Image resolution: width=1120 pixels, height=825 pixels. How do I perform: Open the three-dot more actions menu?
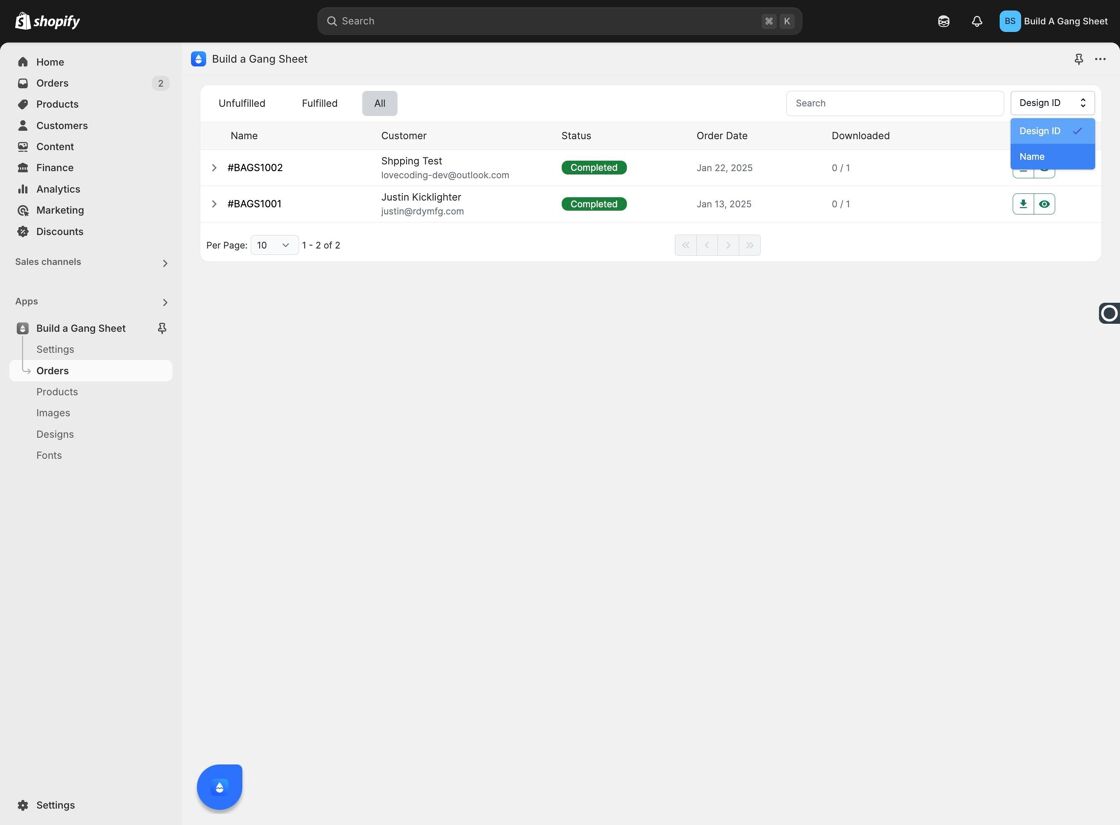coord(1100,59)
